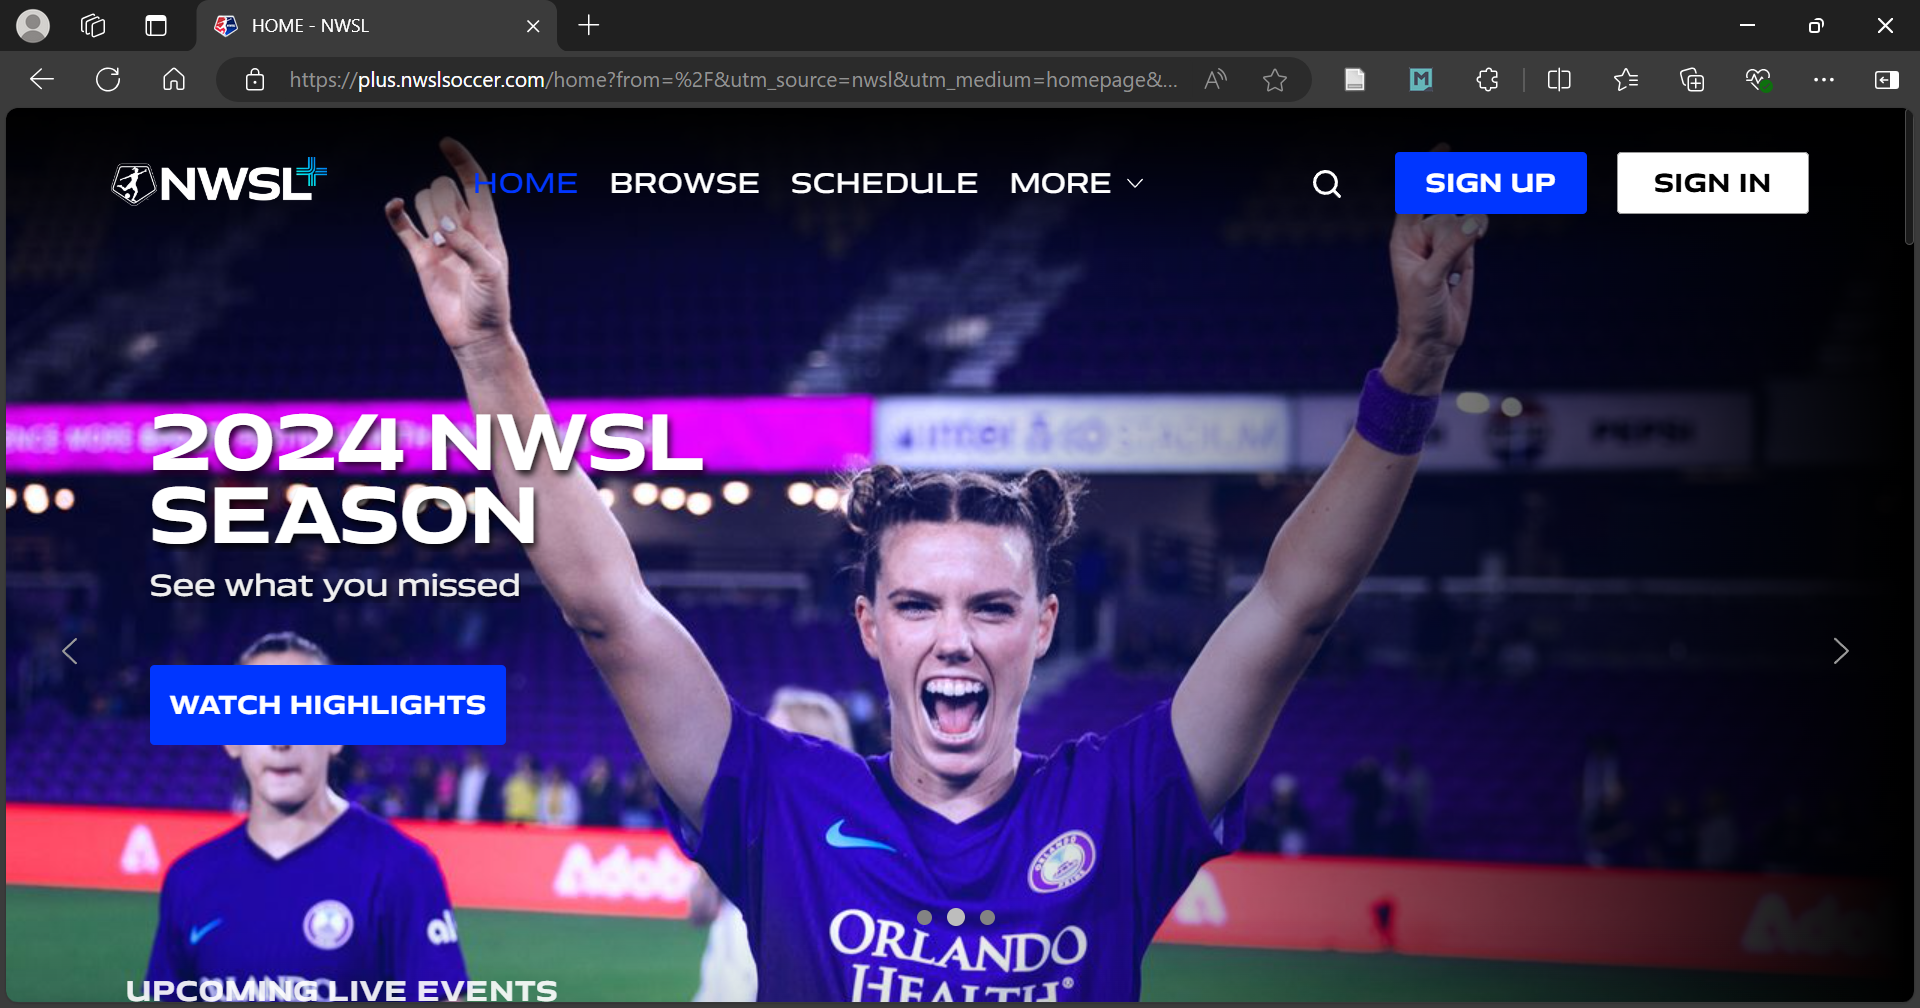
Task: Select the second carousel dot
Action: tap(956, 917)
